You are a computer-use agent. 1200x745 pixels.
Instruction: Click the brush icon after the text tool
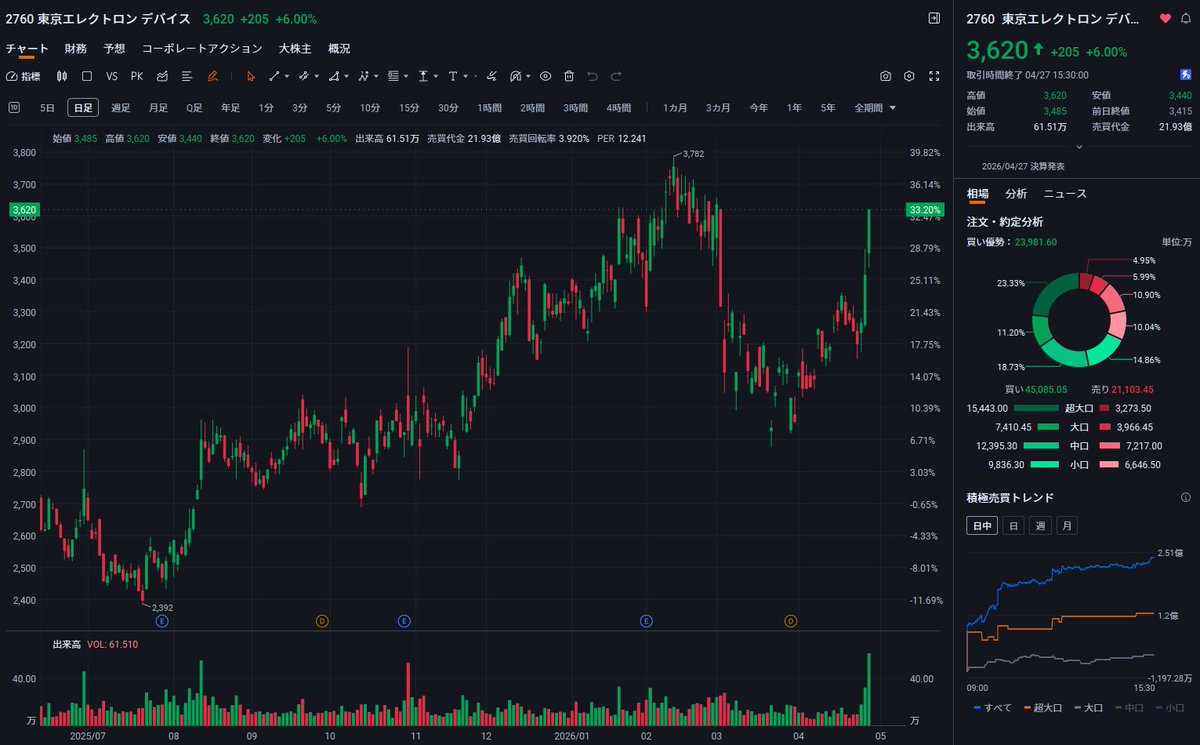pos(491,76)
